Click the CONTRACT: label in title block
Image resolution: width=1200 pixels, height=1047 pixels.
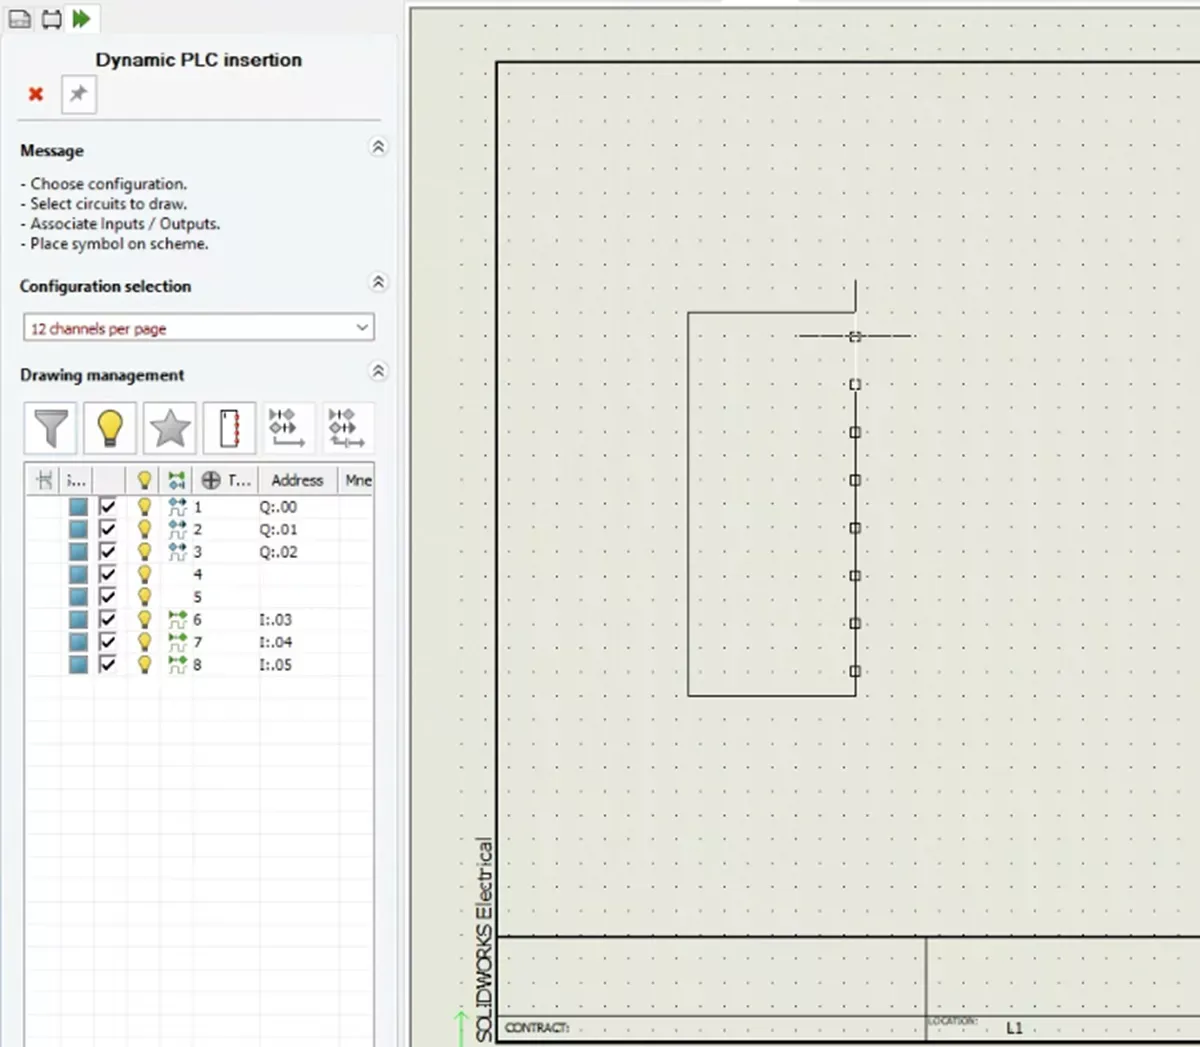(x=537, y=1027)
